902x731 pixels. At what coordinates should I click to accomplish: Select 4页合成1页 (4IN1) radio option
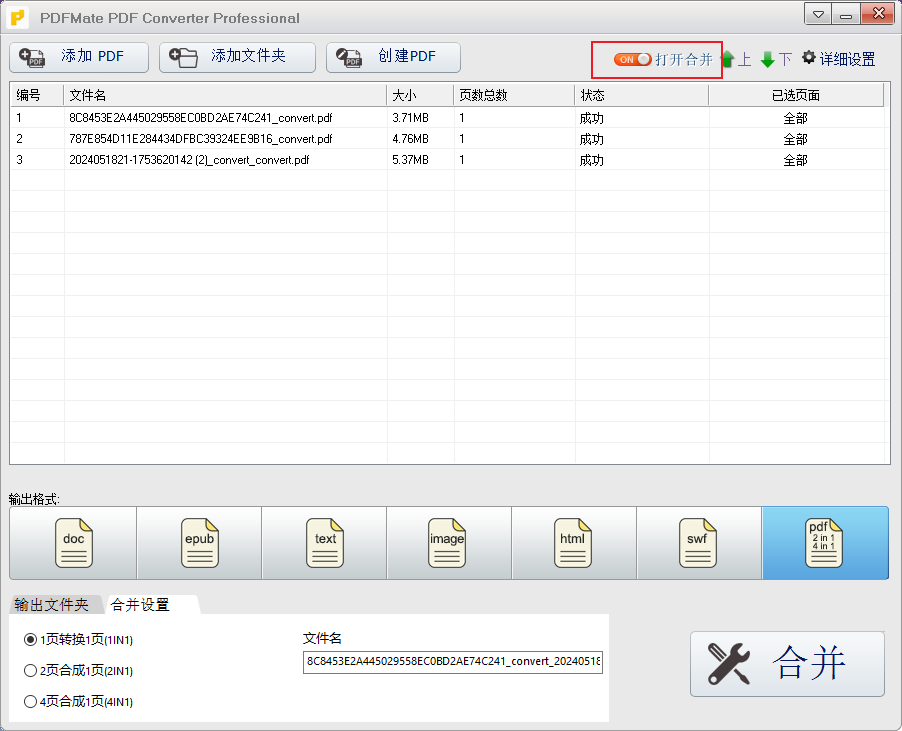click(30, 702)
